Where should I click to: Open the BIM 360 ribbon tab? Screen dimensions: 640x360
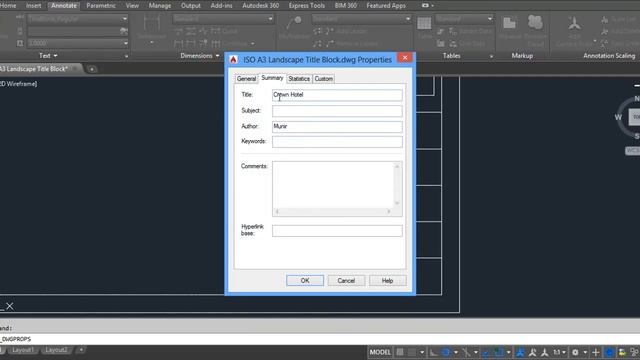345,6
